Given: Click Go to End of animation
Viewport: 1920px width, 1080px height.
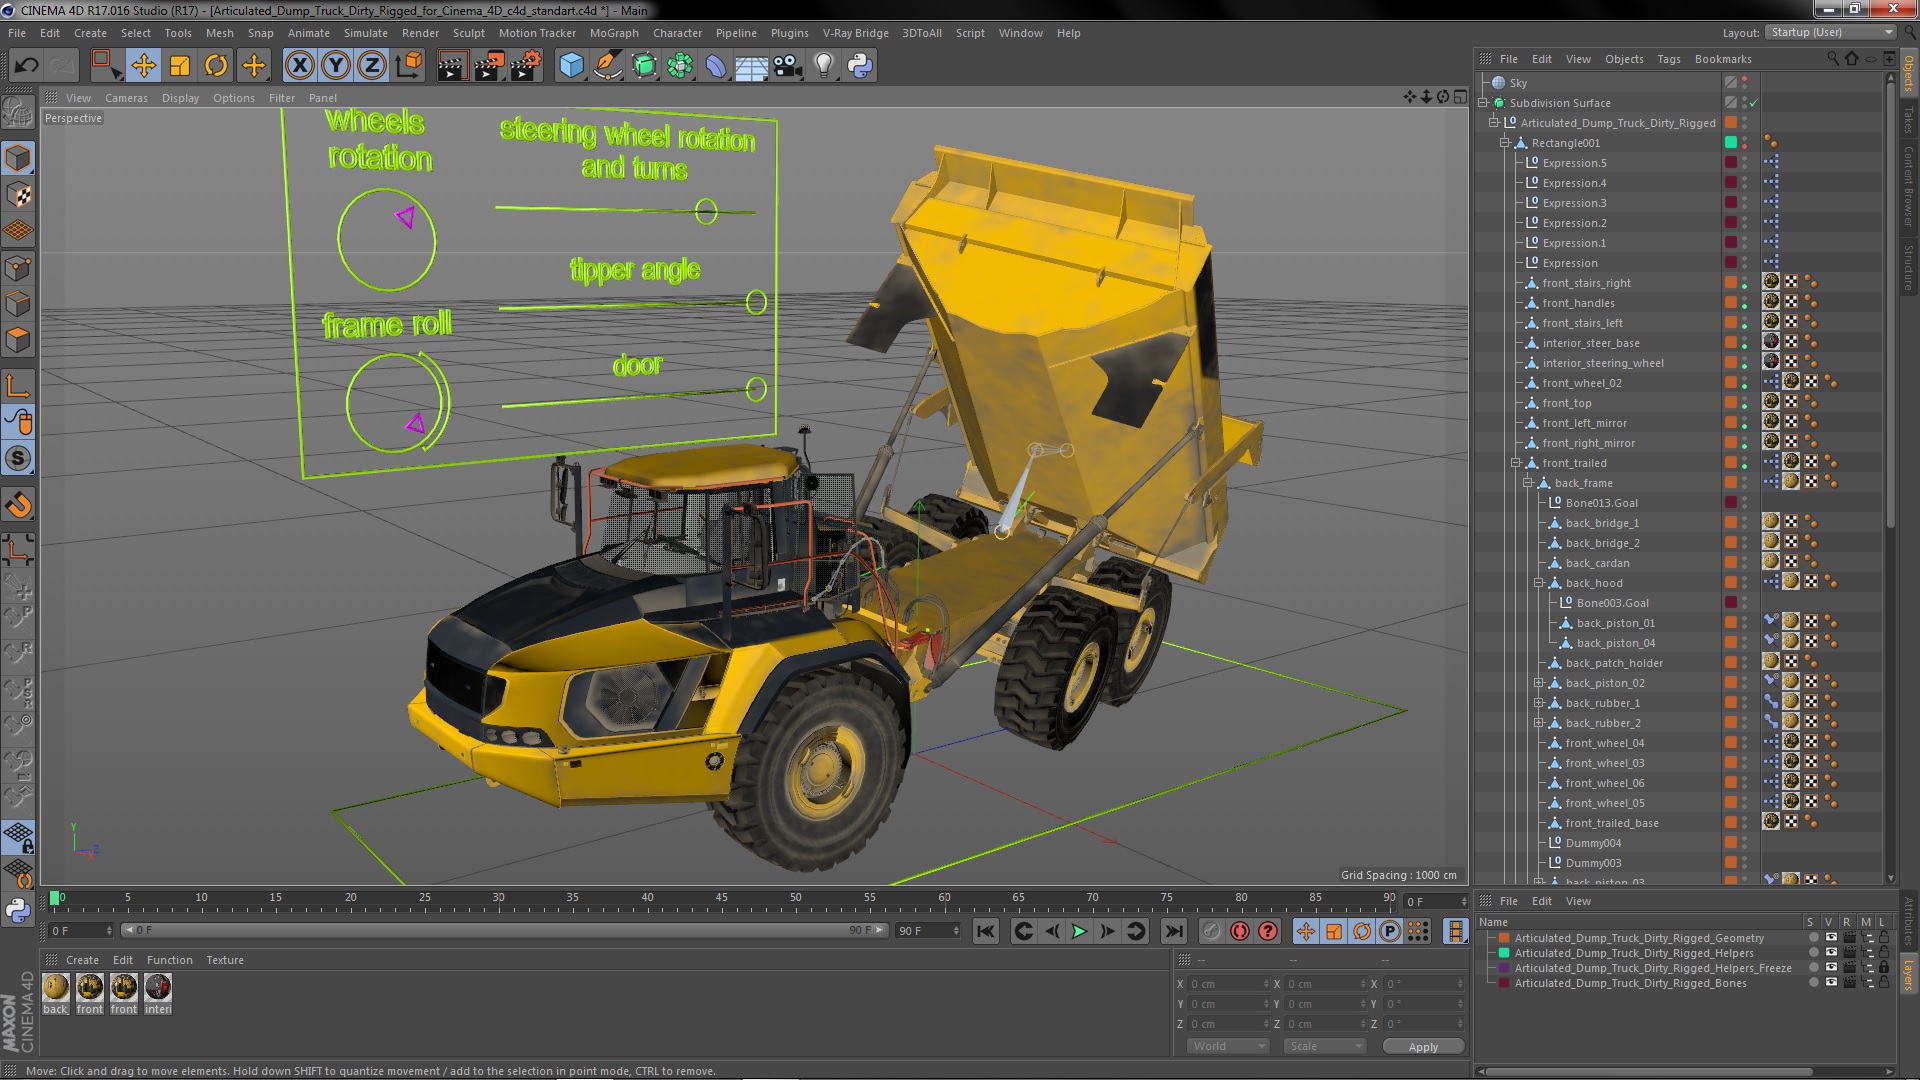Looking at the screenshot, I should pos(1174,931).
